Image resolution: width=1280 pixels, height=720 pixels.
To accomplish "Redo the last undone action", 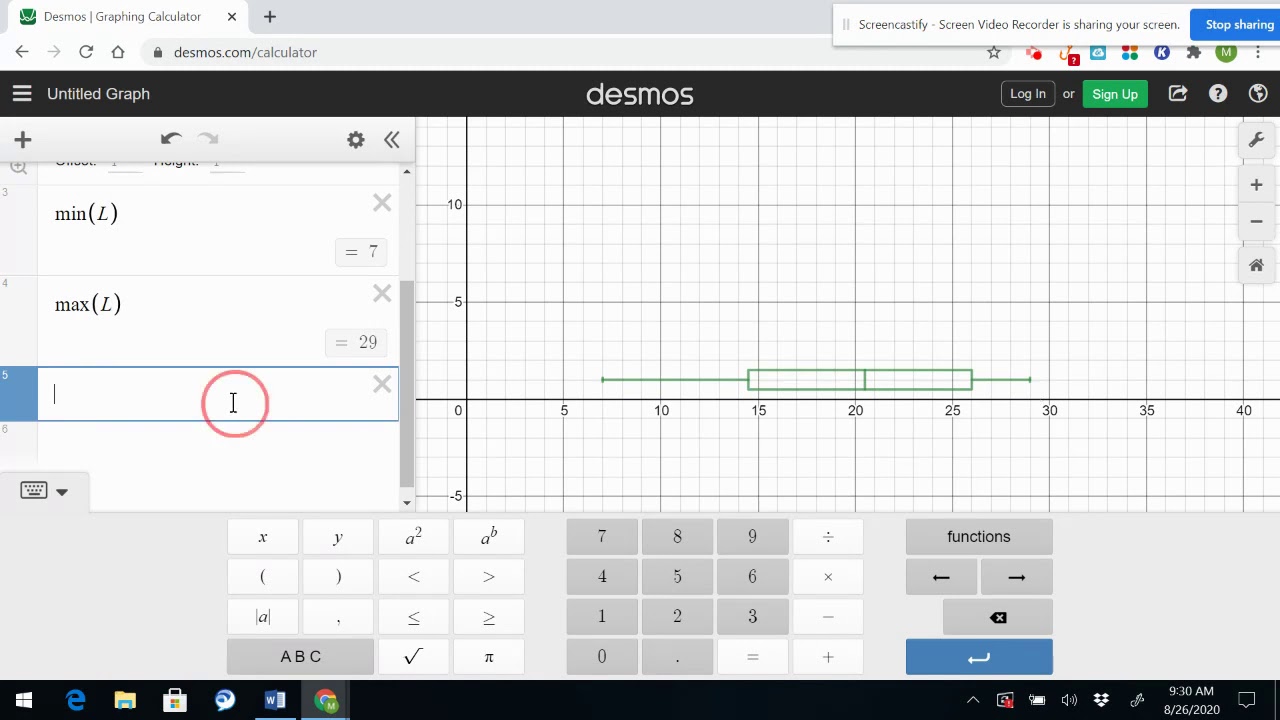I will [208, 139].
